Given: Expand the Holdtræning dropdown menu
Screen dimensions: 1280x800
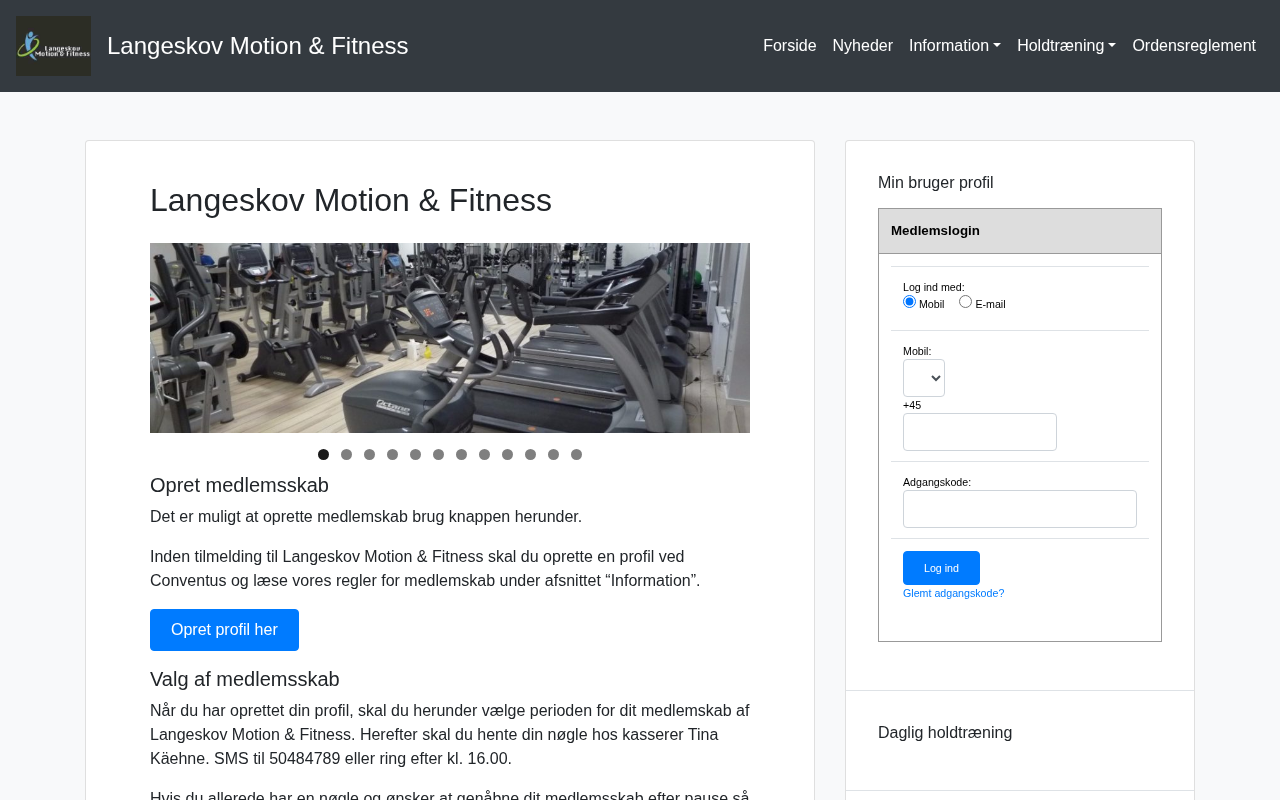Looking at the screenshot, I should [1066, 46].
